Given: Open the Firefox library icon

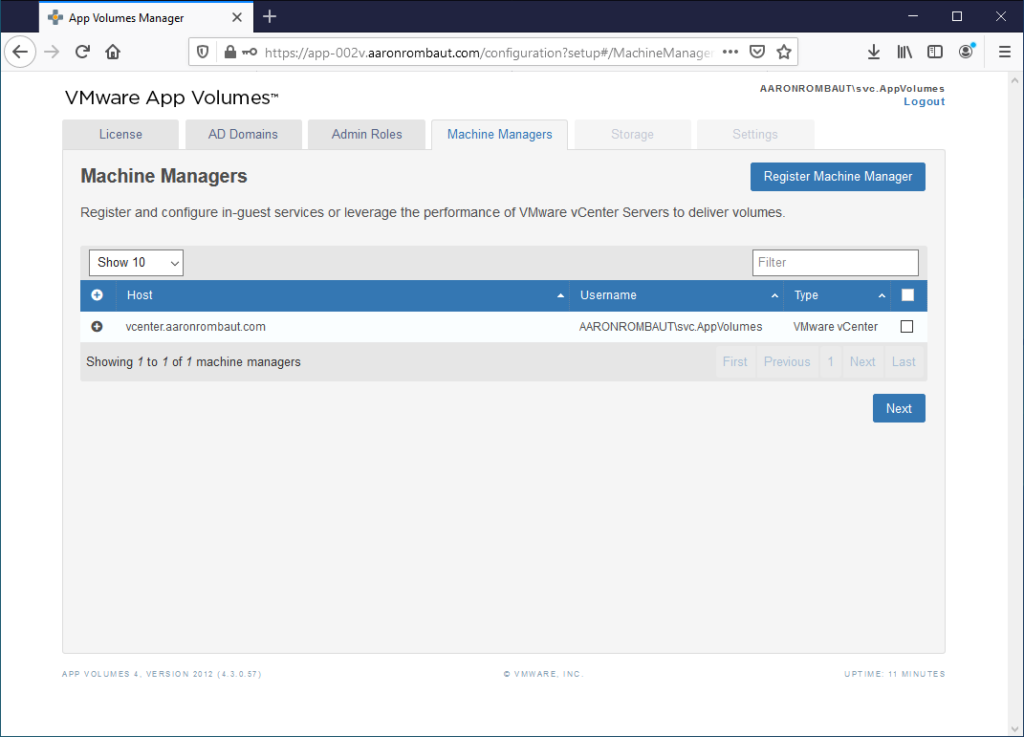Looking at the screenshot, I should point(904,52).
